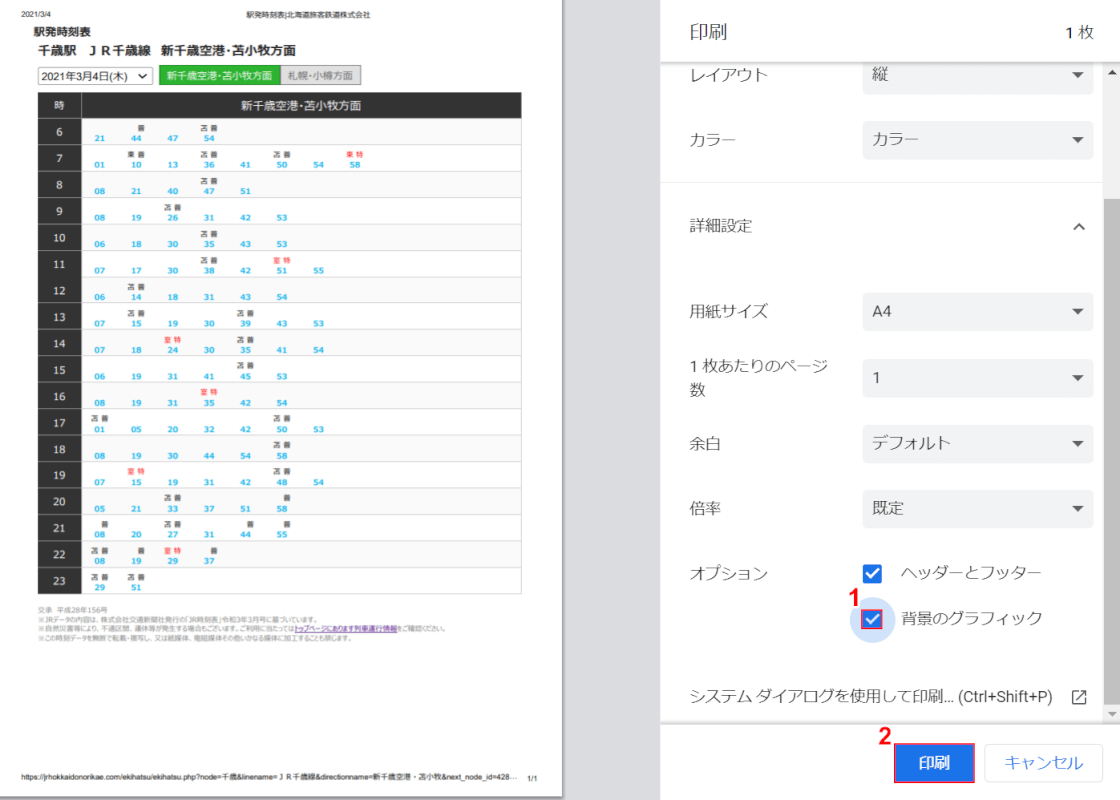Open the レイアウト dropdown
1120x800 pixels.
[977, 75]
